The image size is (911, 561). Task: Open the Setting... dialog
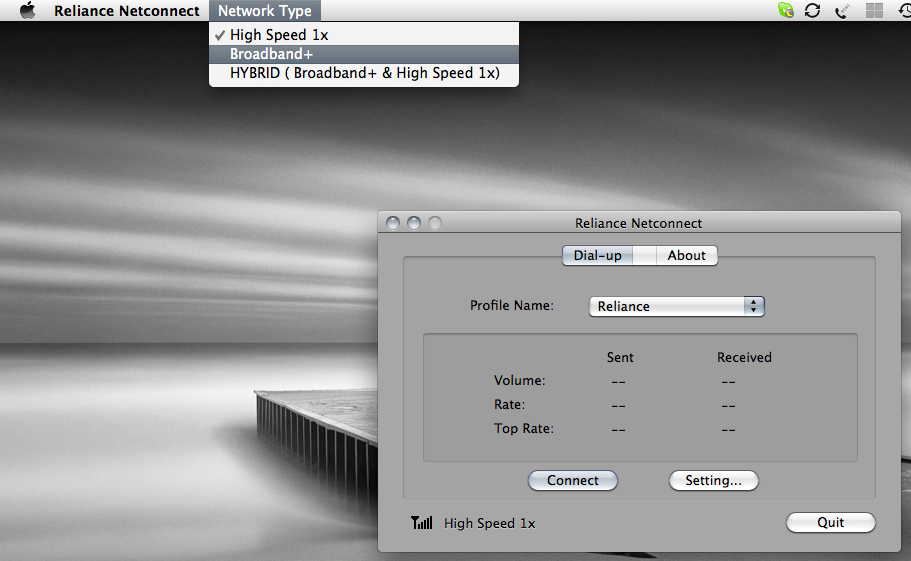pyautogui.click(x=713, y=480)
